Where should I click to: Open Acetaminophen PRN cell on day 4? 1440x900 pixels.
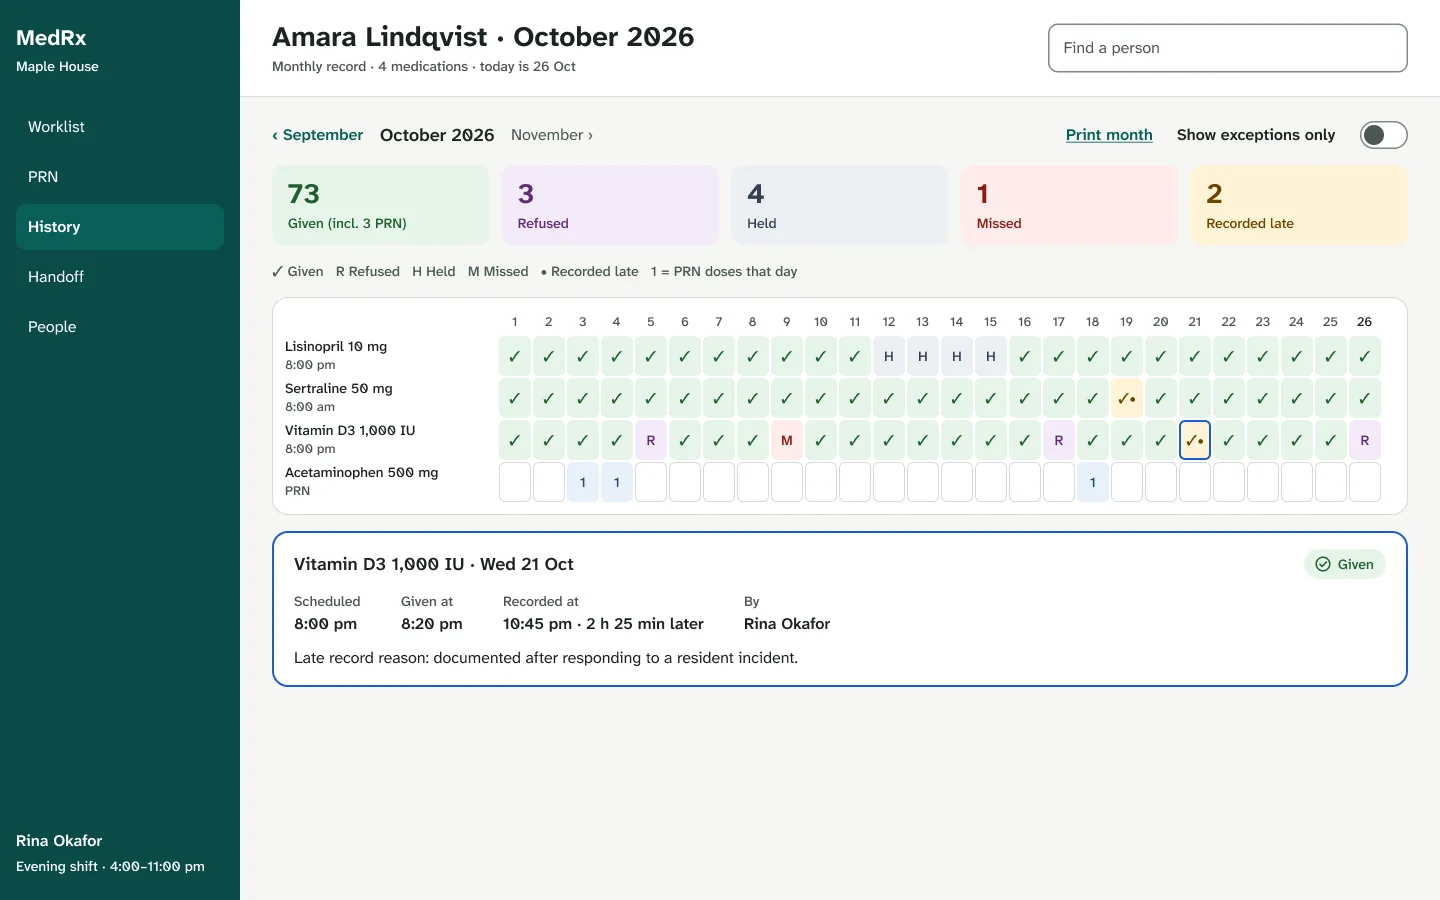click(x=617, y=482)
